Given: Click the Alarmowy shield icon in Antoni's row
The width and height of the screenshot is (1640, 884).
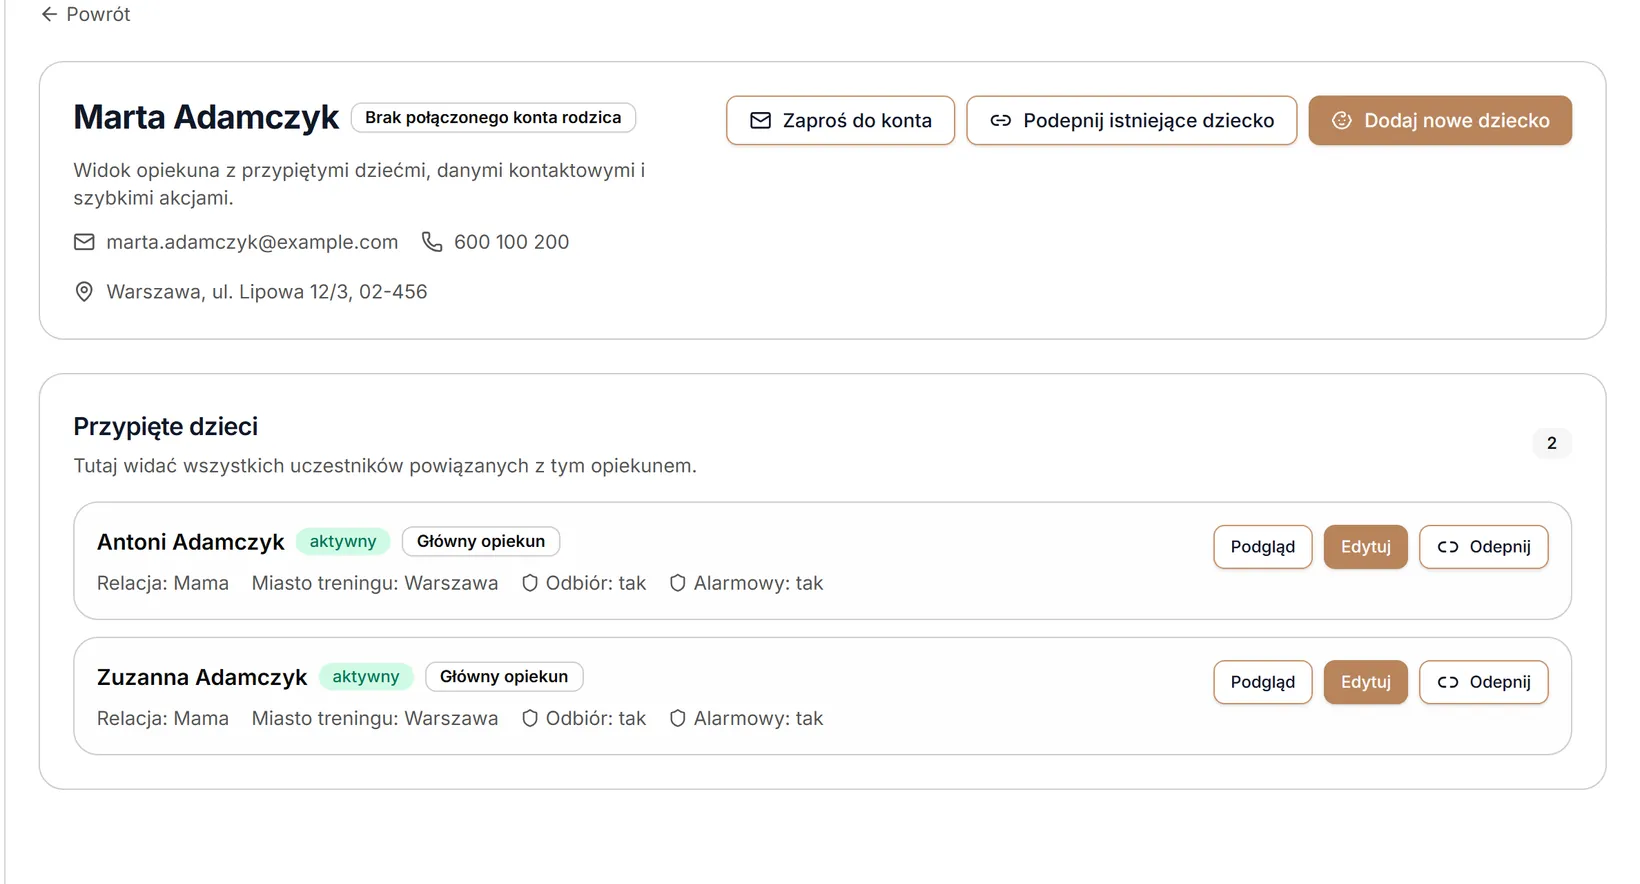Looking at the screenshot, I should (x=677, y=583).
